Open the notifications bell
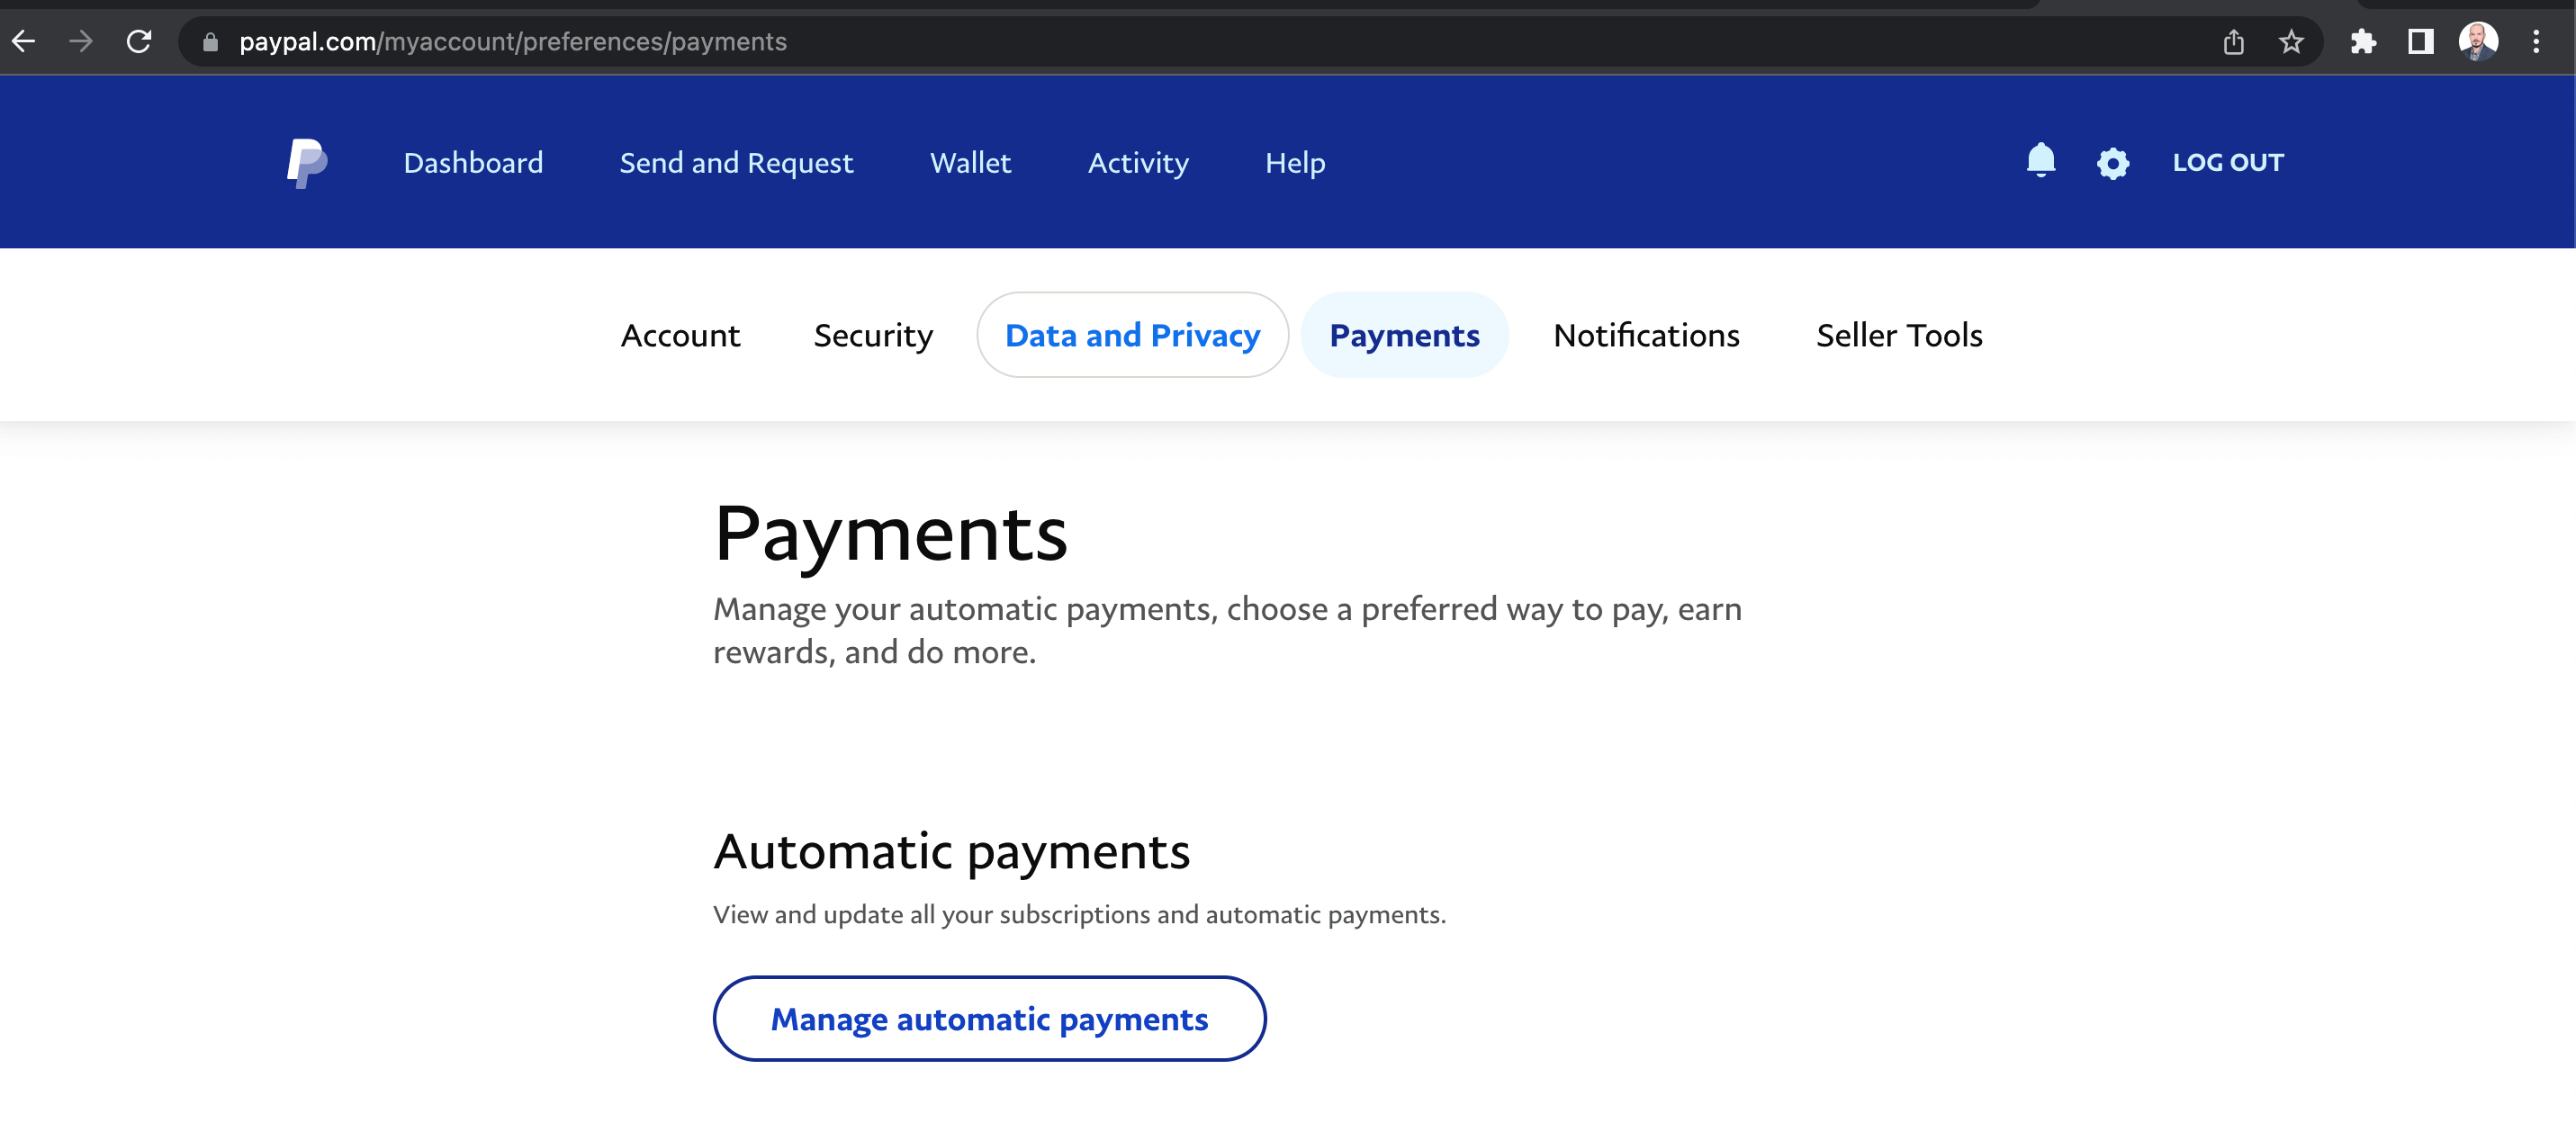The image size is (2576, 1141). tap(2041, 161)
